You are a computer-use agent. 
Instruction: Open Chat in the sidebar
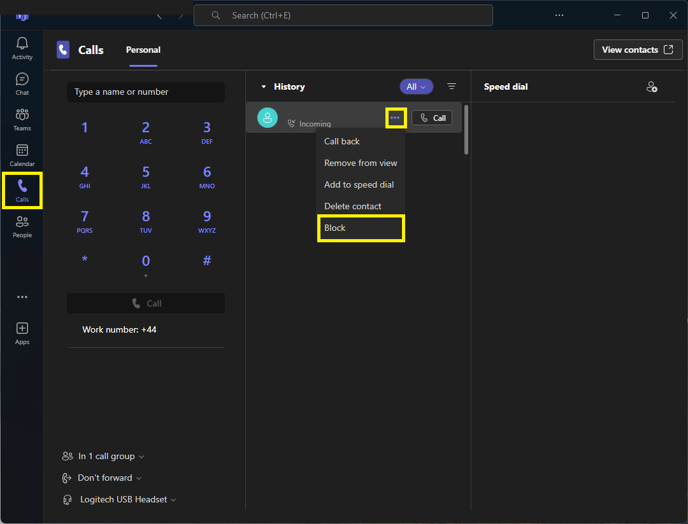[x=22, y=84]
